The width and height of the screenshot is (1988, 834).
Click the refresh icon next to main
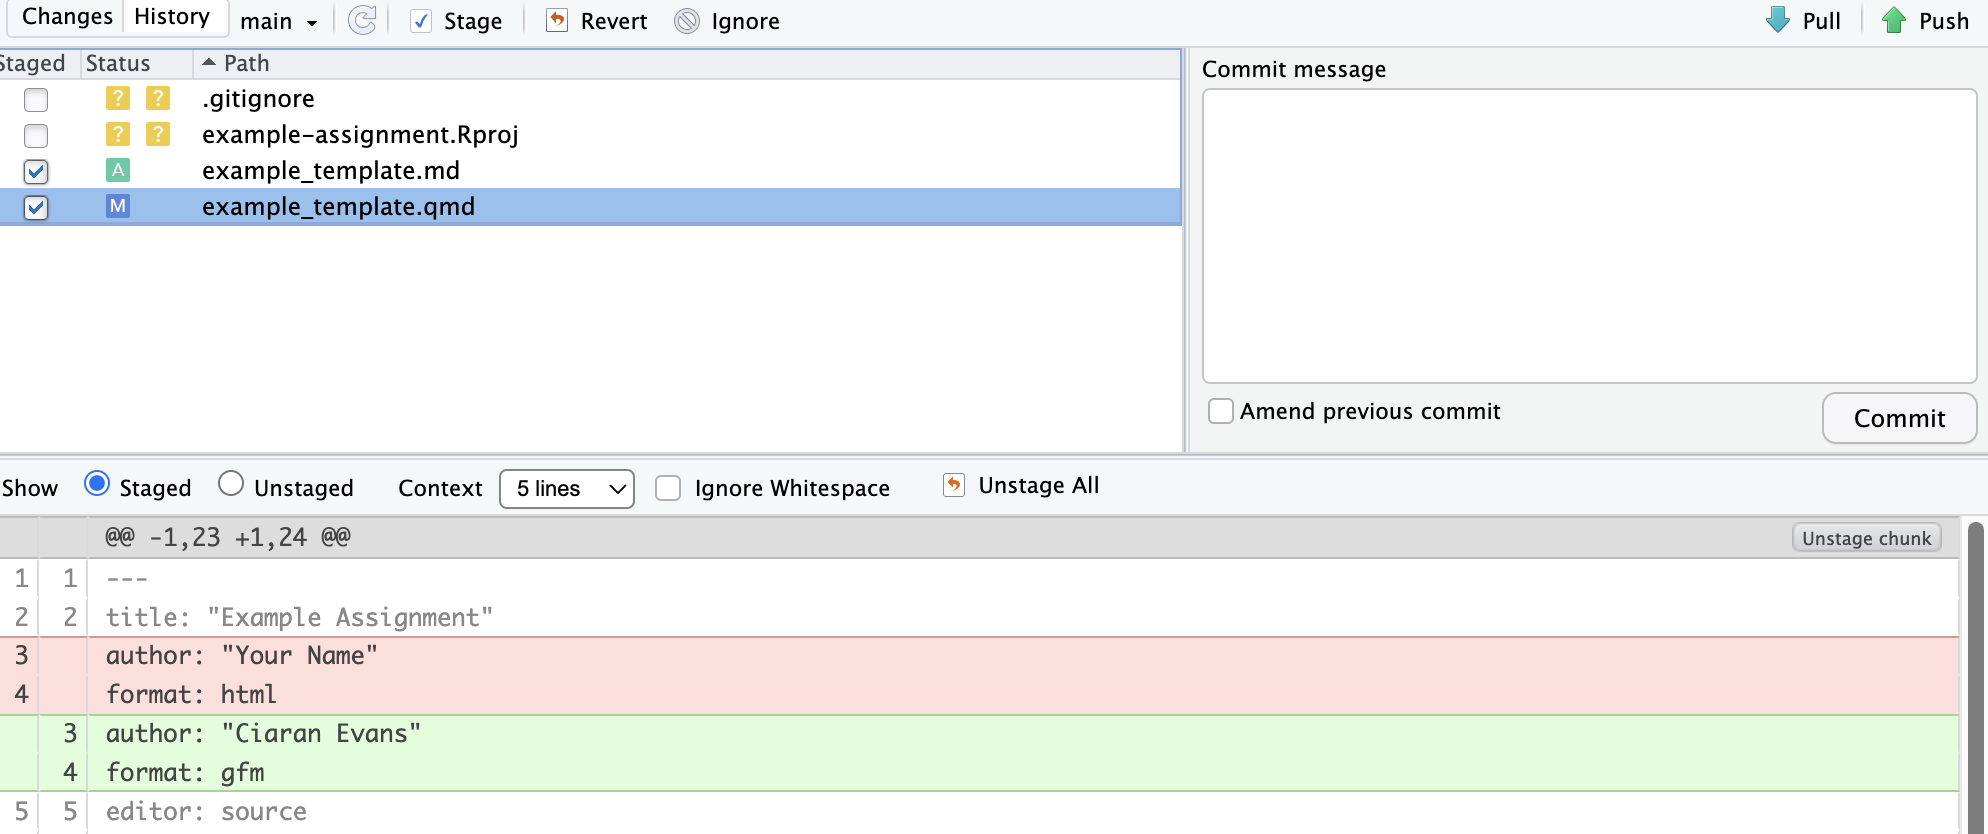[362, 20]
